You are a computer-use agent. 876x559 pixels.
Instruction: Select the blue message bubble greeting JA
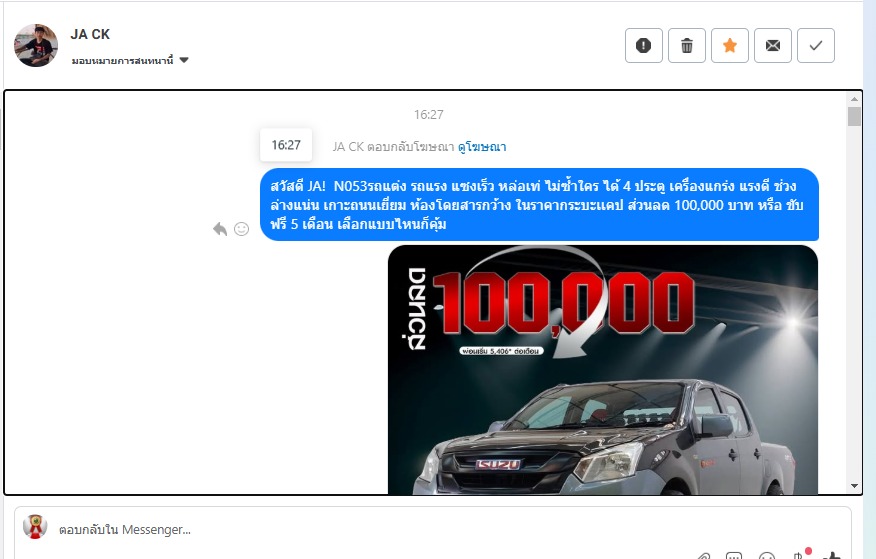(x=539, y=204)
